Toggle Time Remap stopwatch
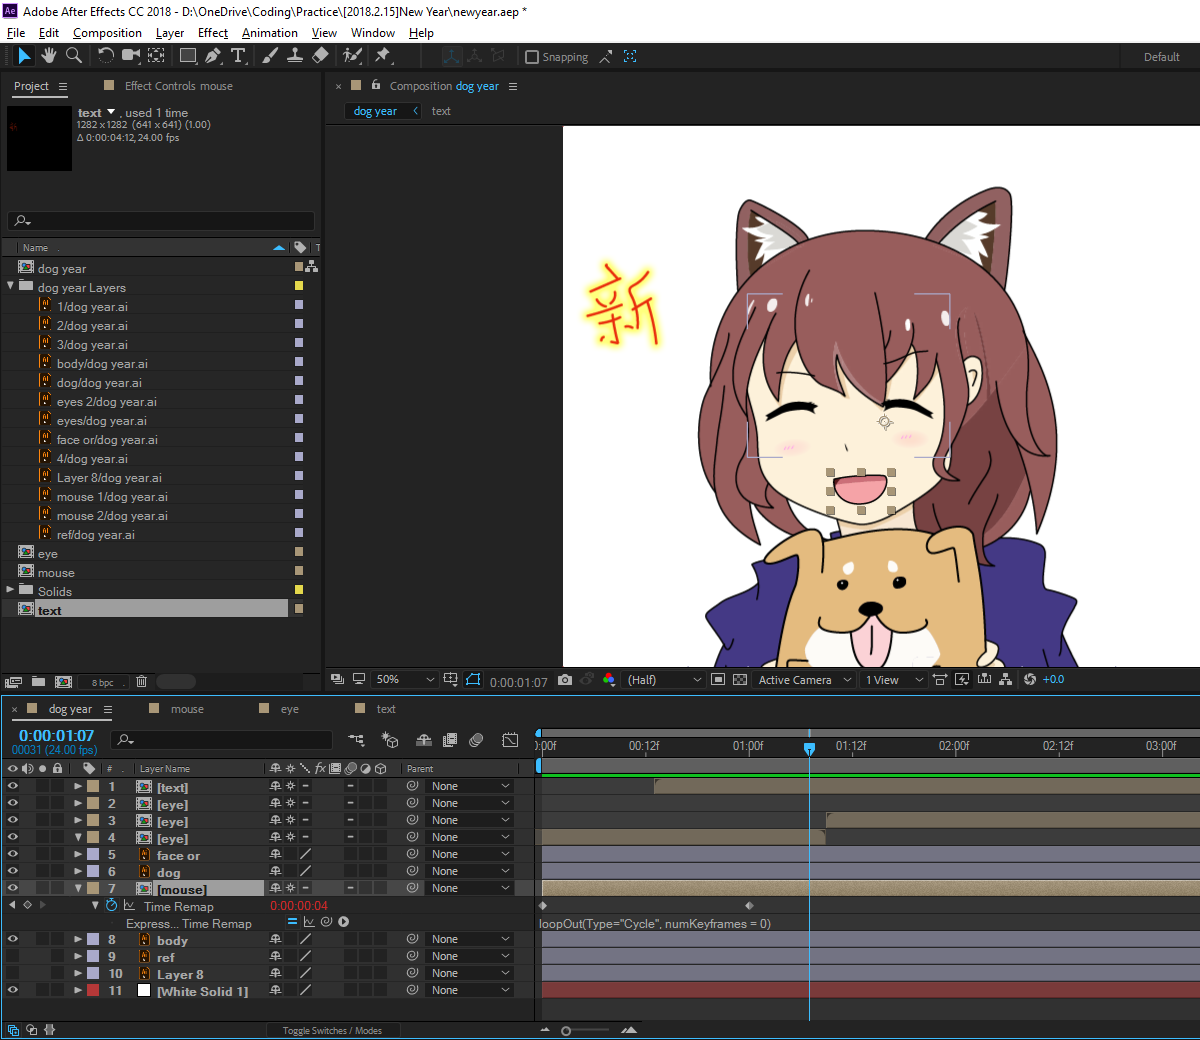Image resolution: width=1200 pixels, height=1040 pixels. click(x=111, y=906)
